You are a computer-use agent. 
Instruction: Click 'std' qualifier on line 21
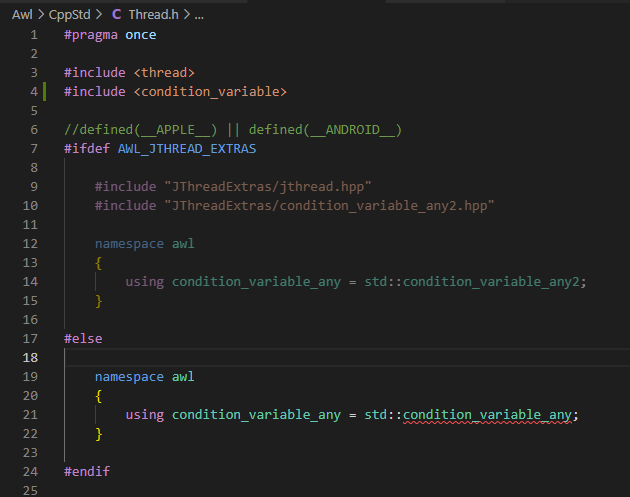[x=376, y=415]
